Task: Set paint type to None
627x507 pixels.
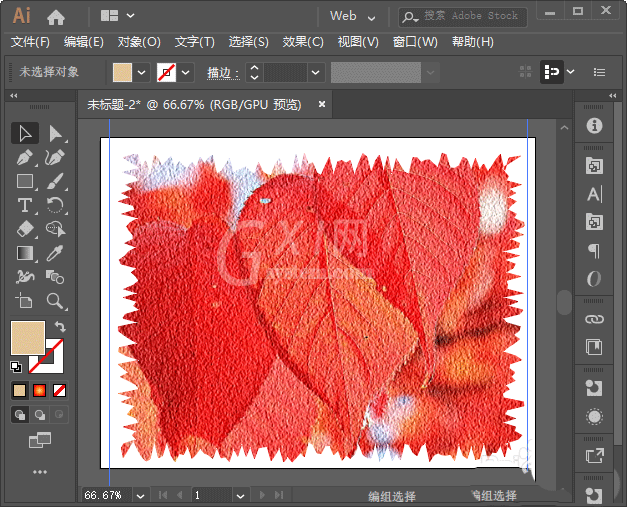Action: click(59, 390)
